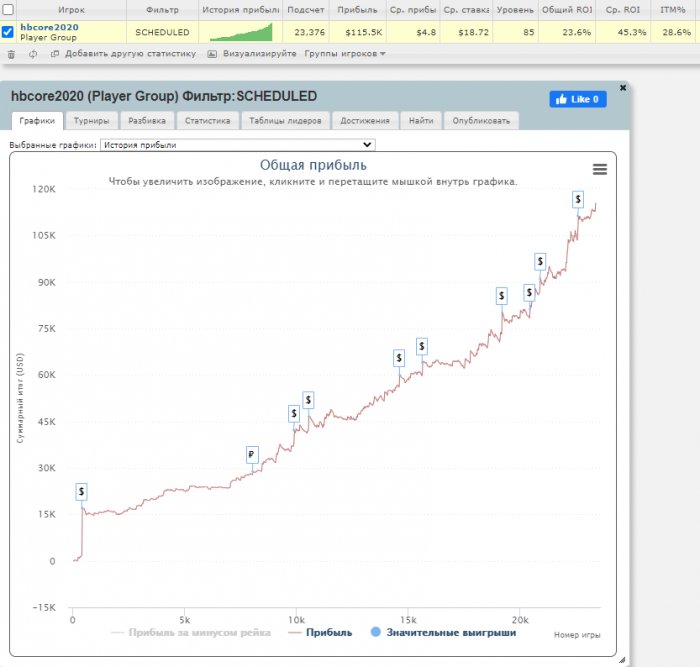Click the topmost significant win marker

pos(578,199)
